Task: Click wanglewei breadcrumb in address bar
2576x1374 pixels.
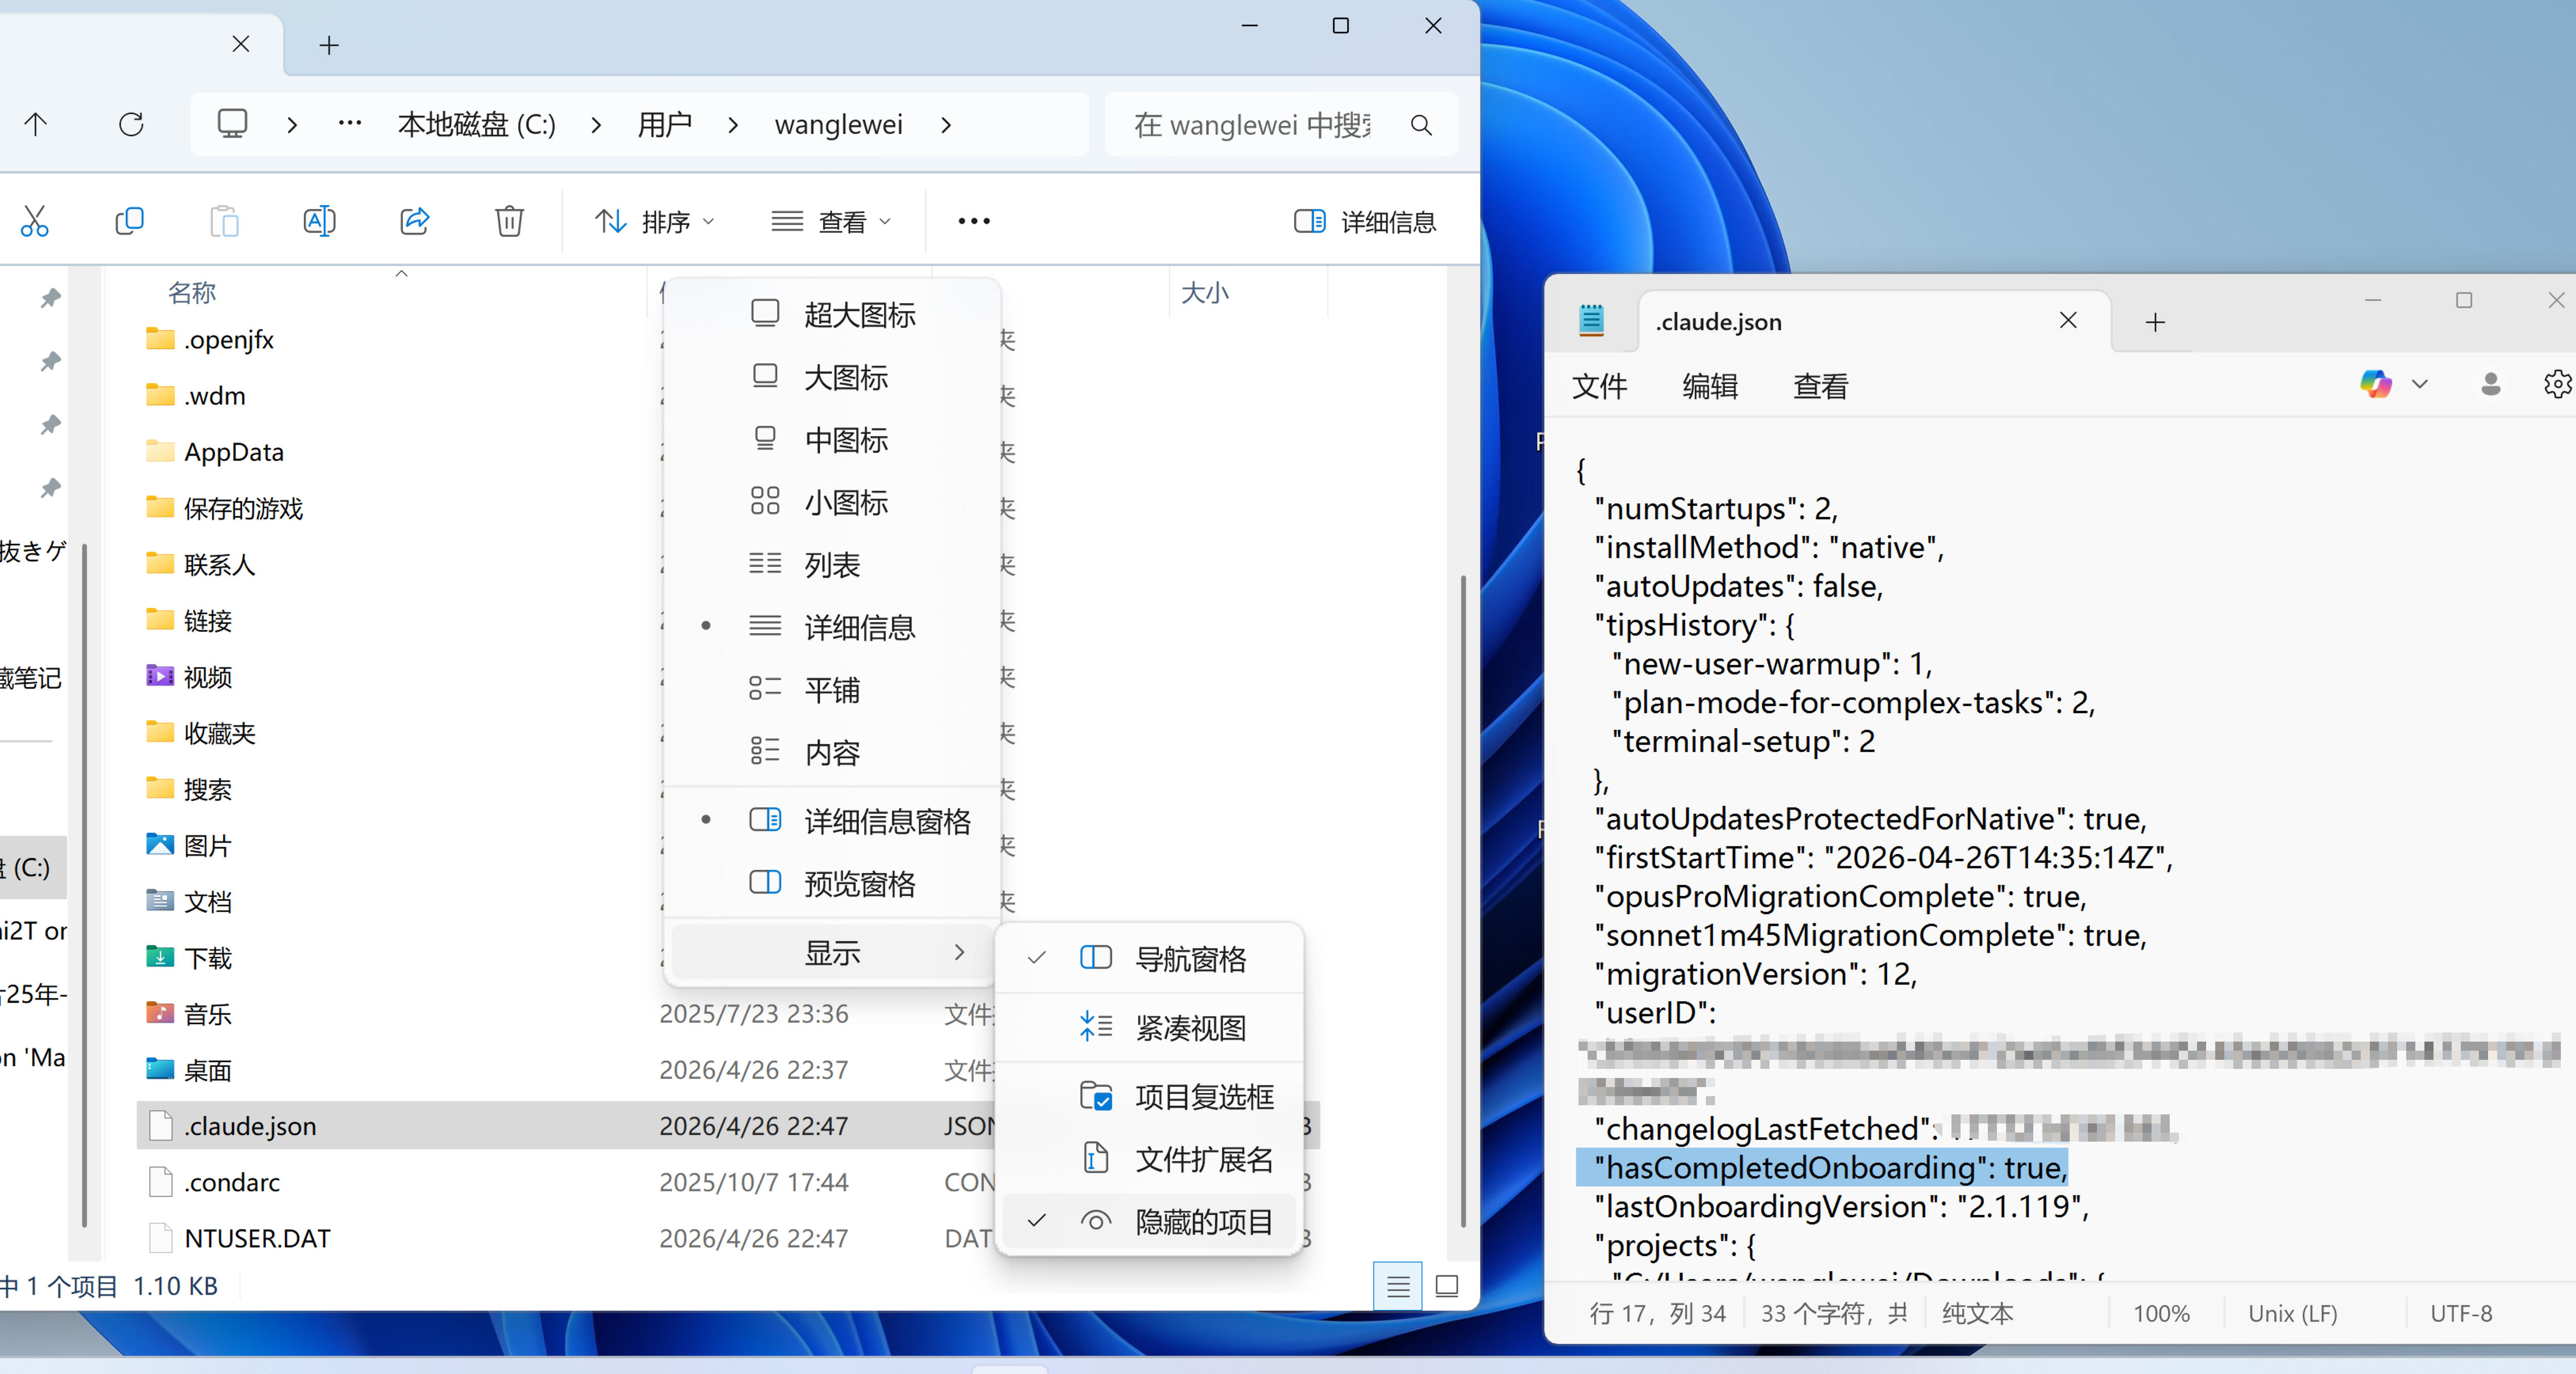Action: click(x=839, y=124)
